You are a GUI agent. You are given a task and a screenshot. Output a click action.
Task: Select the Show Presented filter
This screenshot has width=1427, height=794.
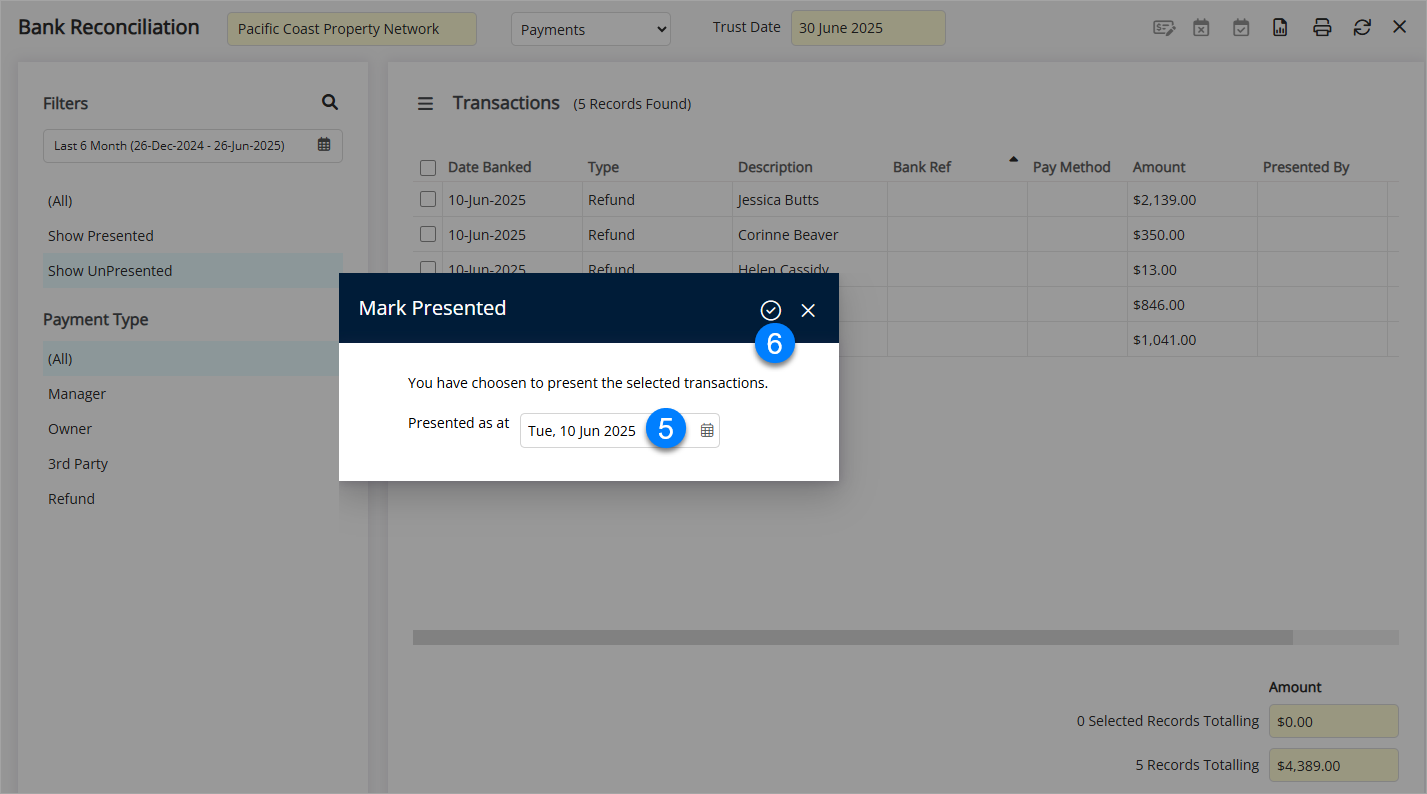pos(101,236)
